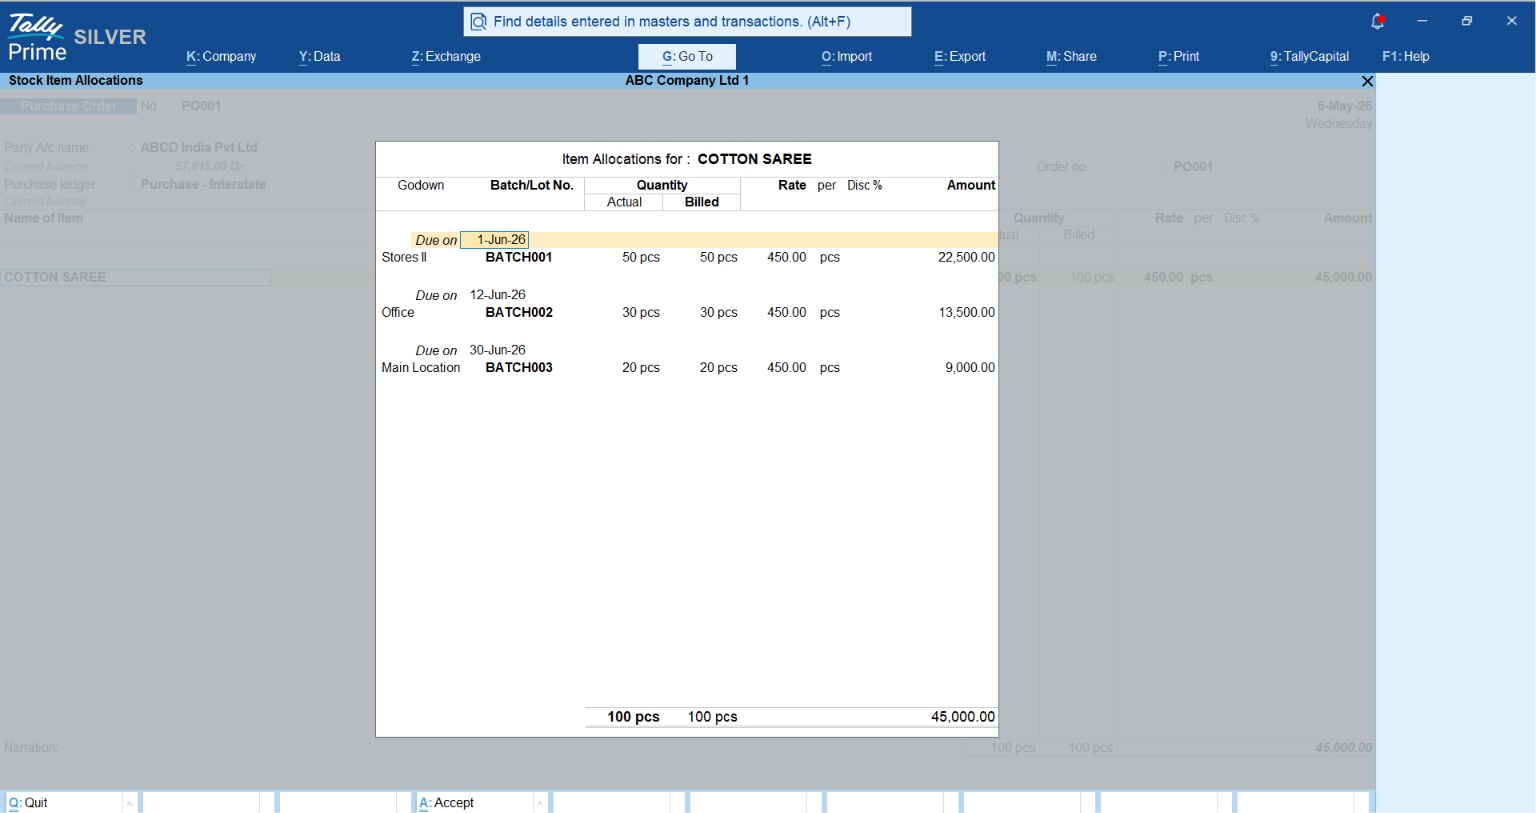The width and height of the screenshot is (1536, 813).
Task: Select batch BATCH001
Action: (x=519, y=258)
